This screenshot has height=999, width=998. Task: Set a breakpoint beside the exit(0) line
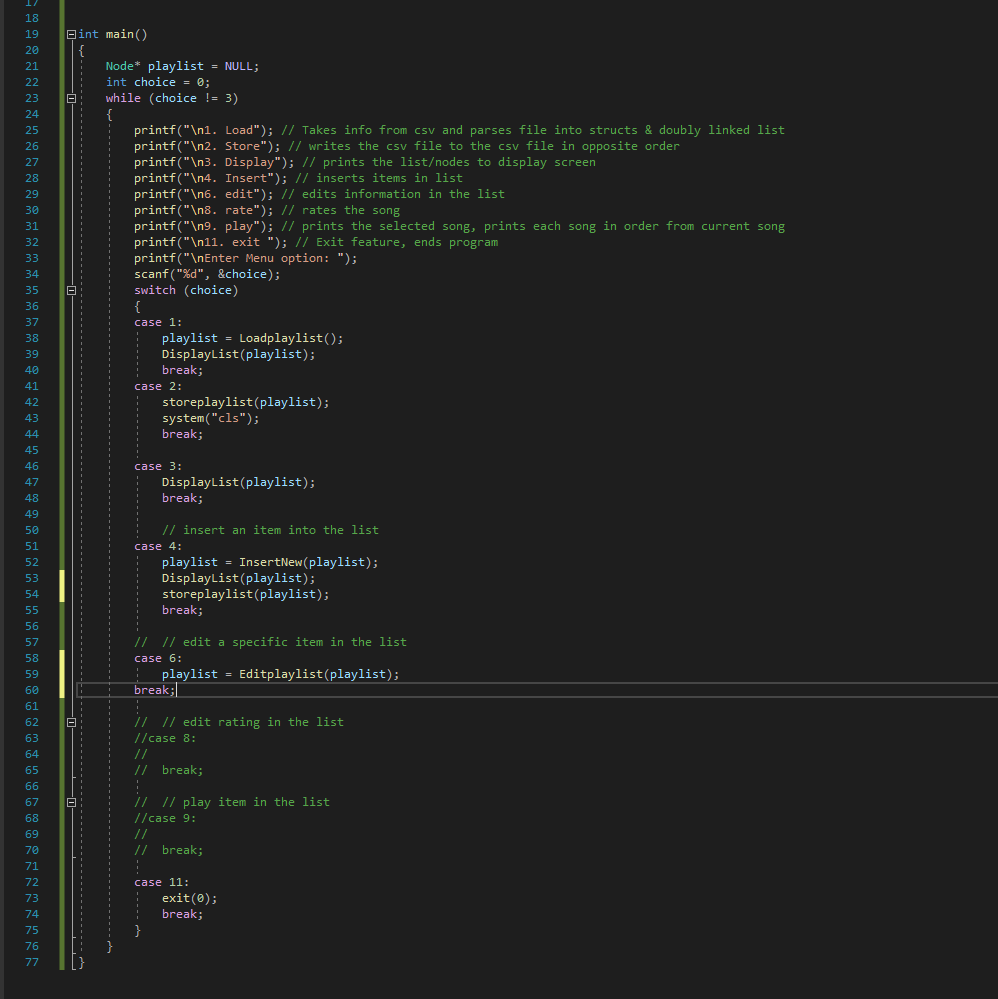(x=10, y=897)
